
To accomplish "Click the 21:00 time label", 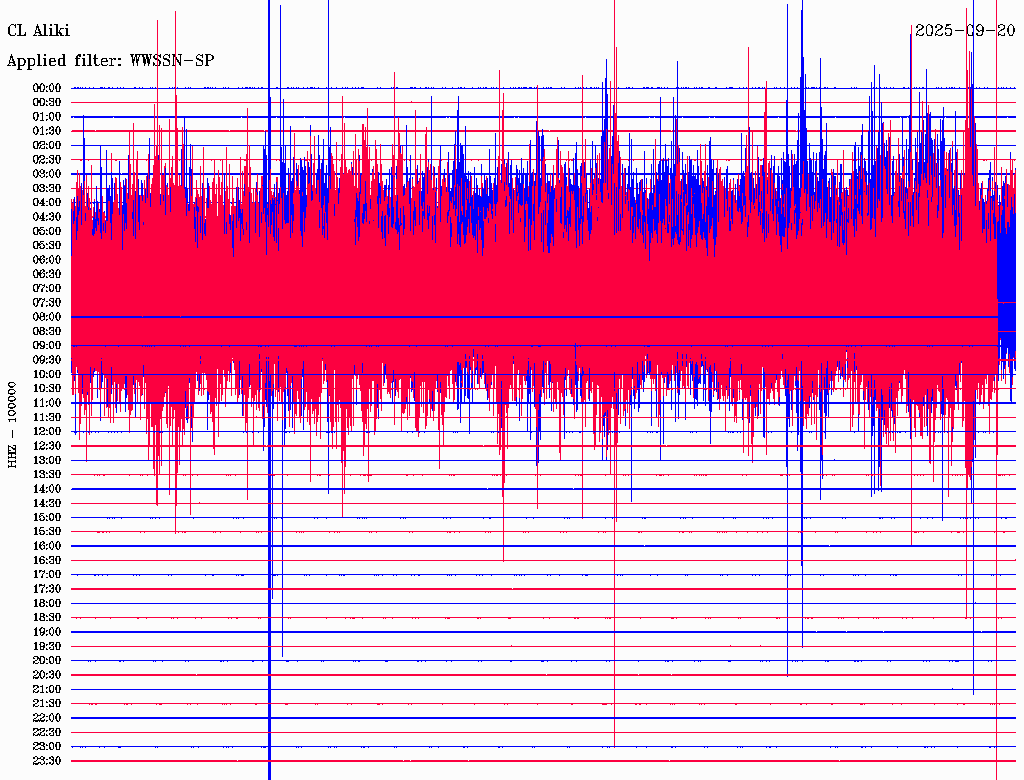I will 47,690.
